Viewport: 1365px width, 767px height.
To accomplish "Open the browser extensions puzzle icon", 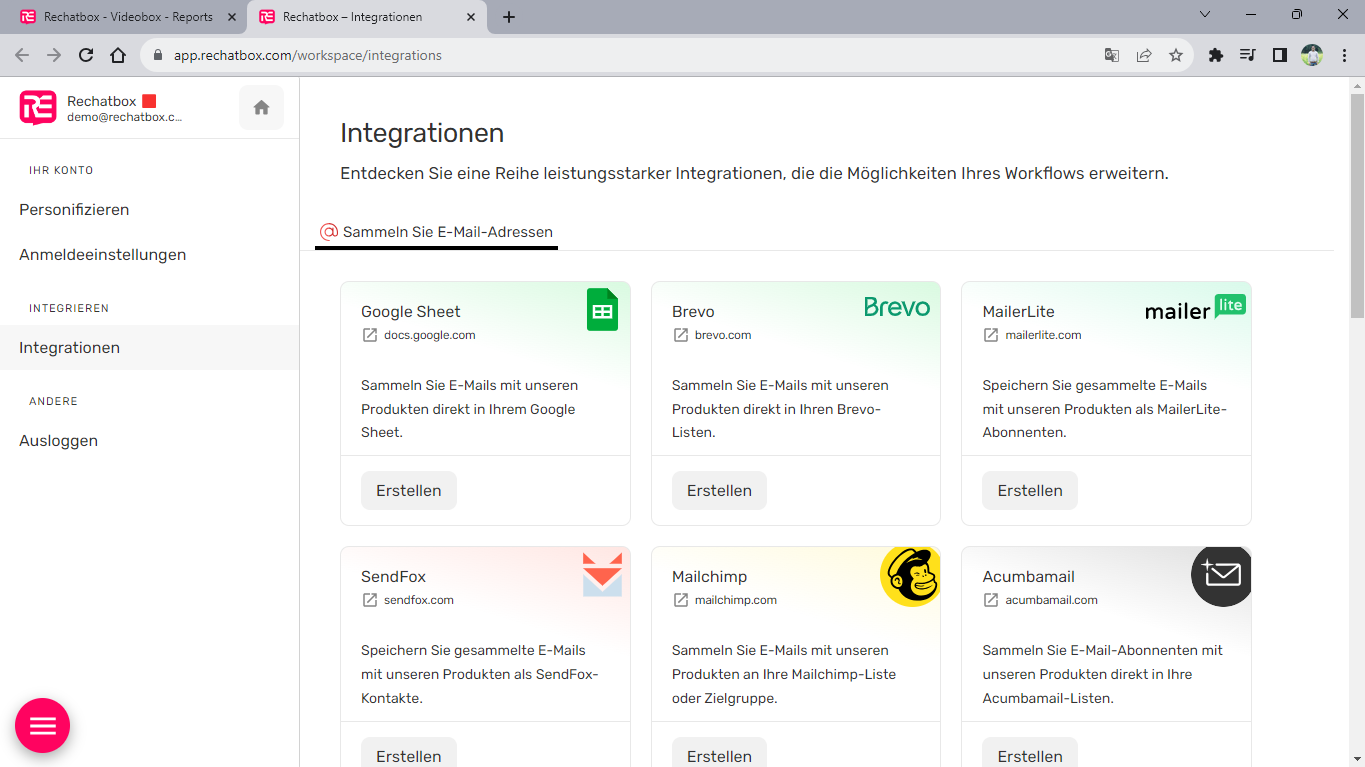I will point(1216,55).
